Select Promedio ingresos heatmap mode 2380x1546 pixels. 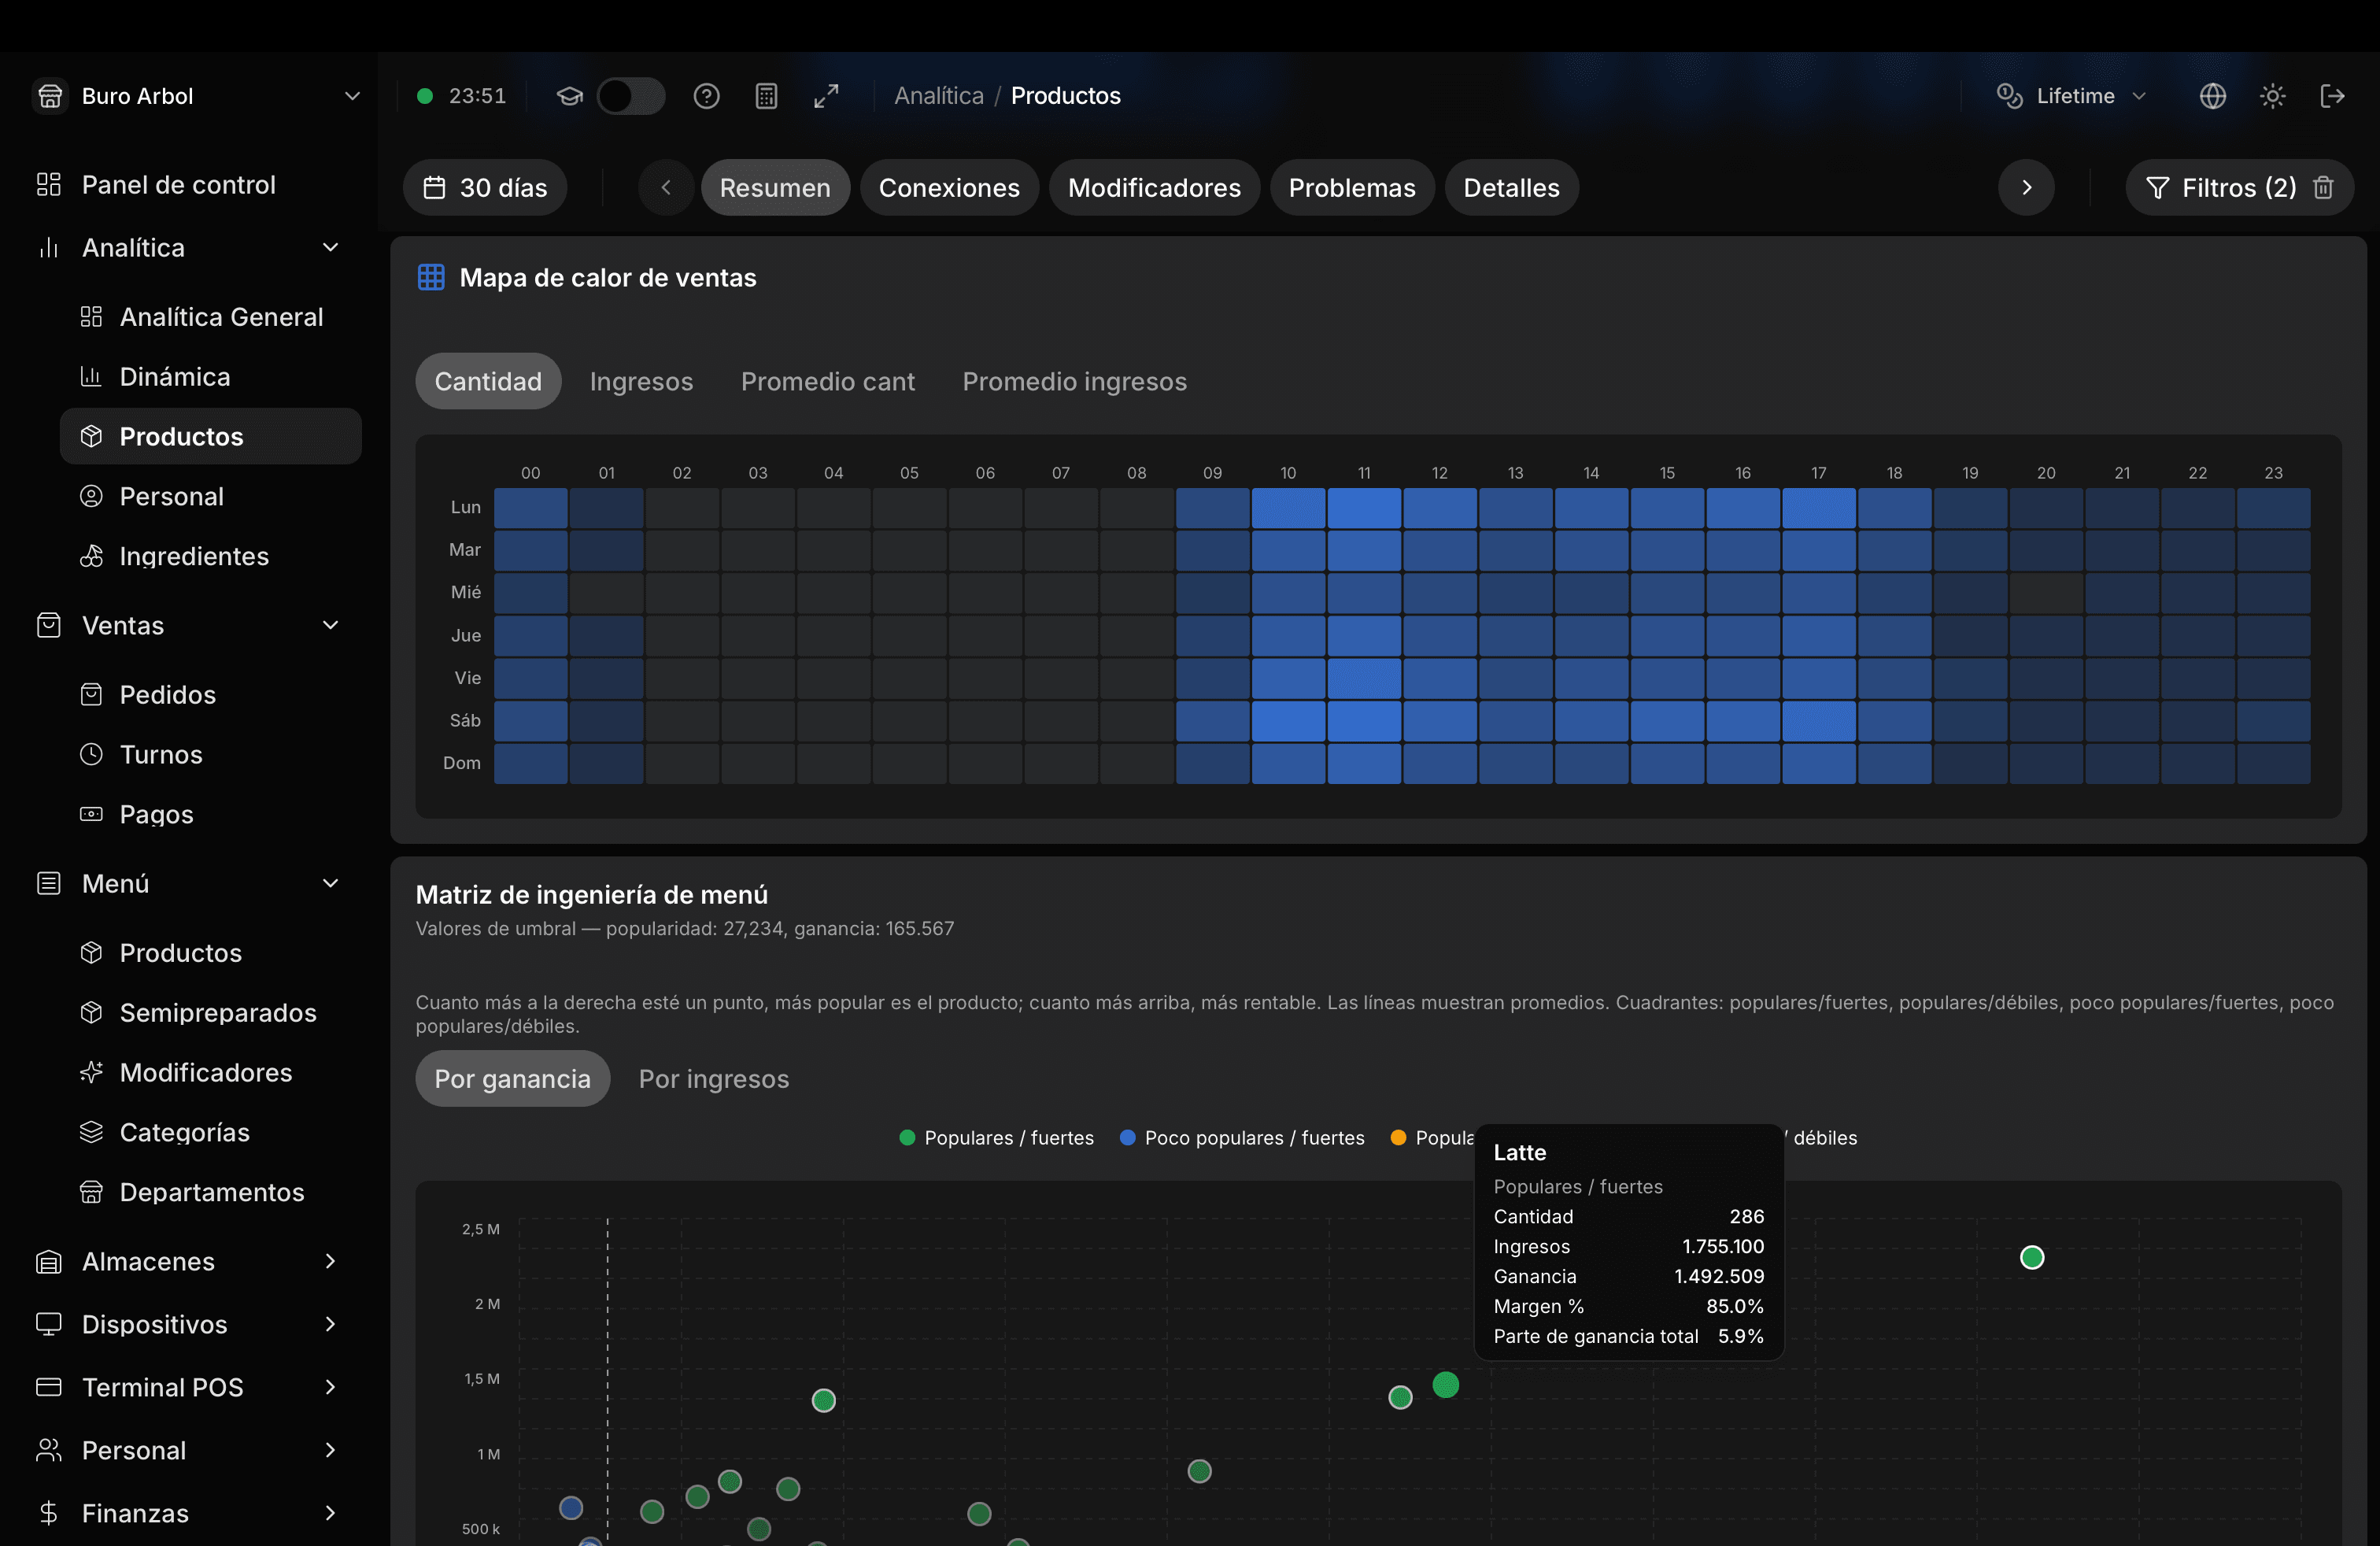coord(1074,381)
